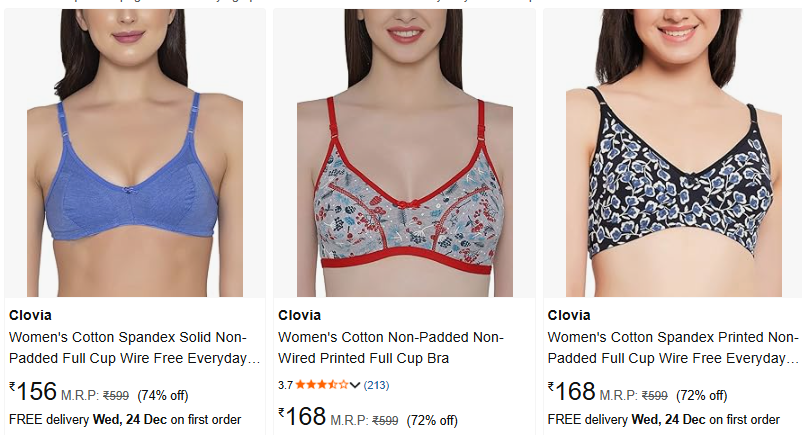Click the ₹168 price of middle product
The image size is (802, 435).
(302, 417)
